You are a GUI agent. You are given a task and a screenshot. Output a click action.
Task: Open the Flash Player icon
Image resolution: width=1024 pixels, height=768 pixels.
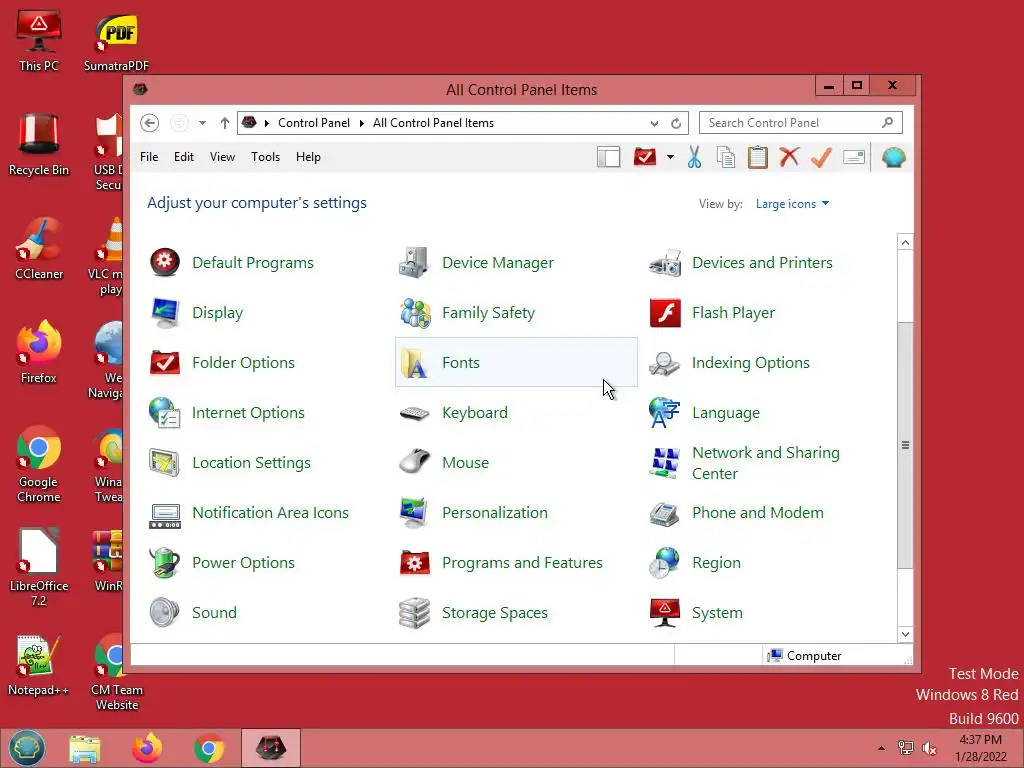[x=665, y=313]
